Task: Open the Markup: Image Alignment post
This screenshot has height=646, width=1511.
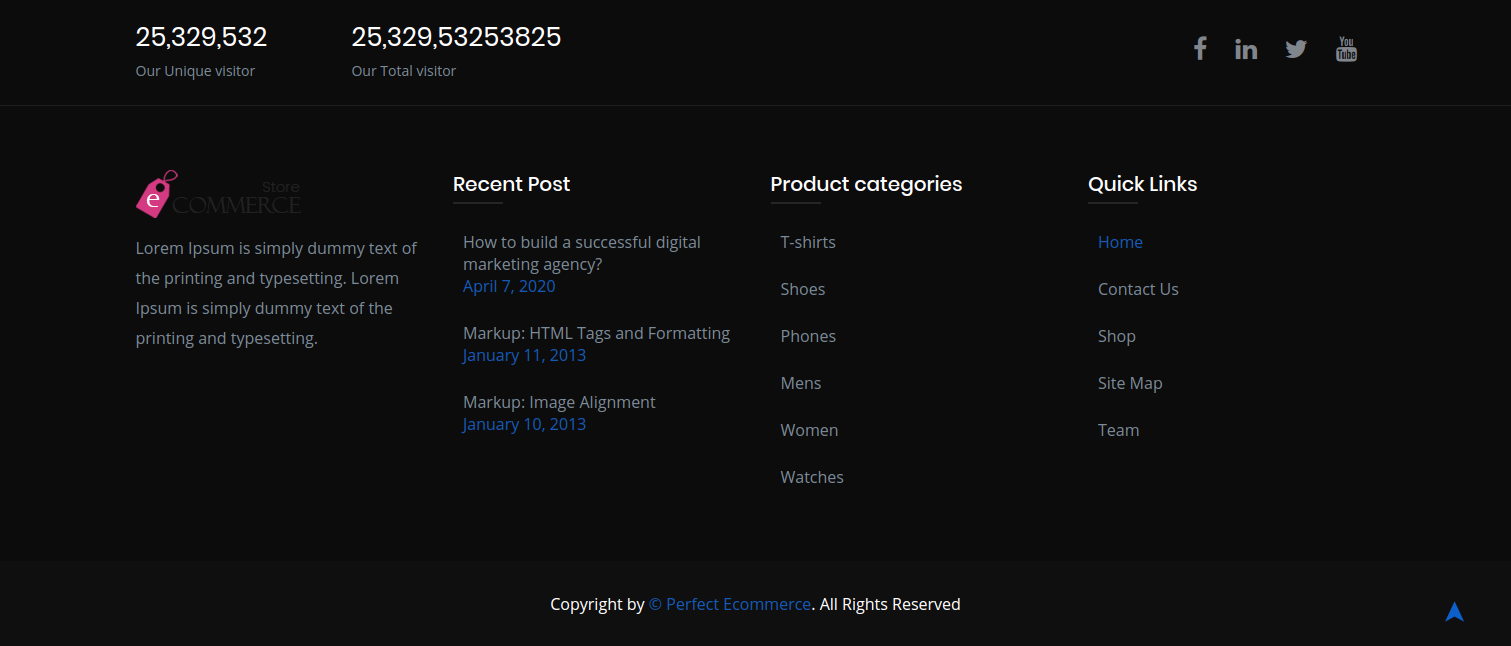Action: click(x=559, y=402)
